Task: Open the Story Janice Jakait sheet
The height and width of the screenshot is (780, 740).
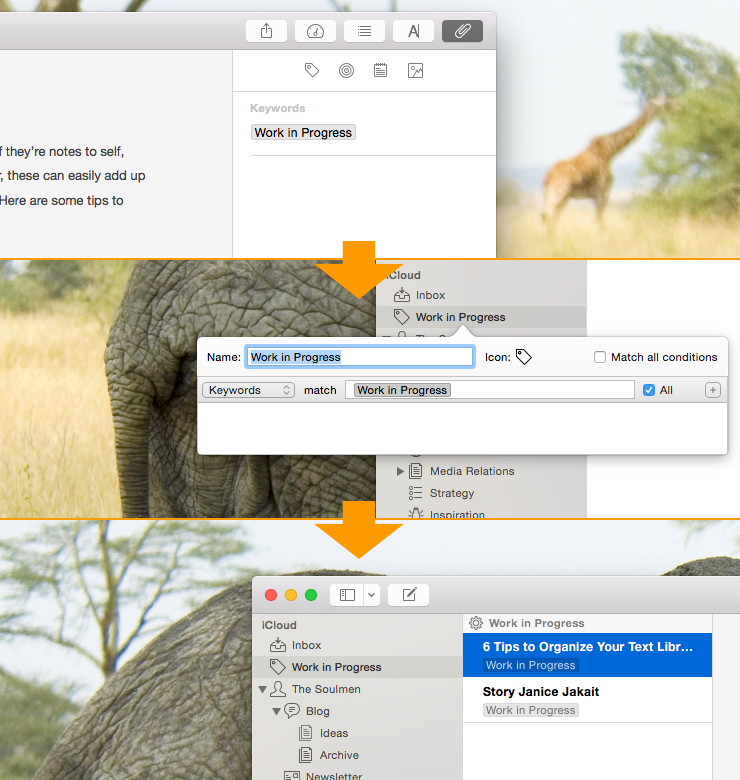Action: click(x=587, y=700)
